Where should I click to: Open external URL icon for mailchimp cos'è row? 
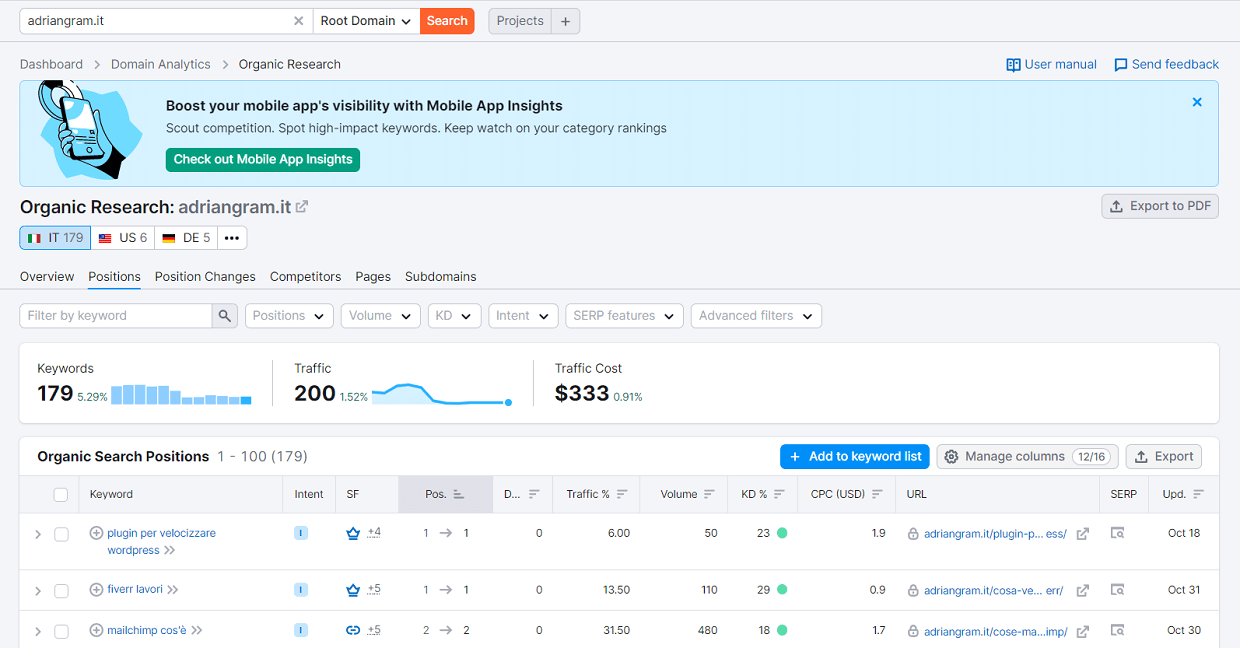(x=1083, y=631)
